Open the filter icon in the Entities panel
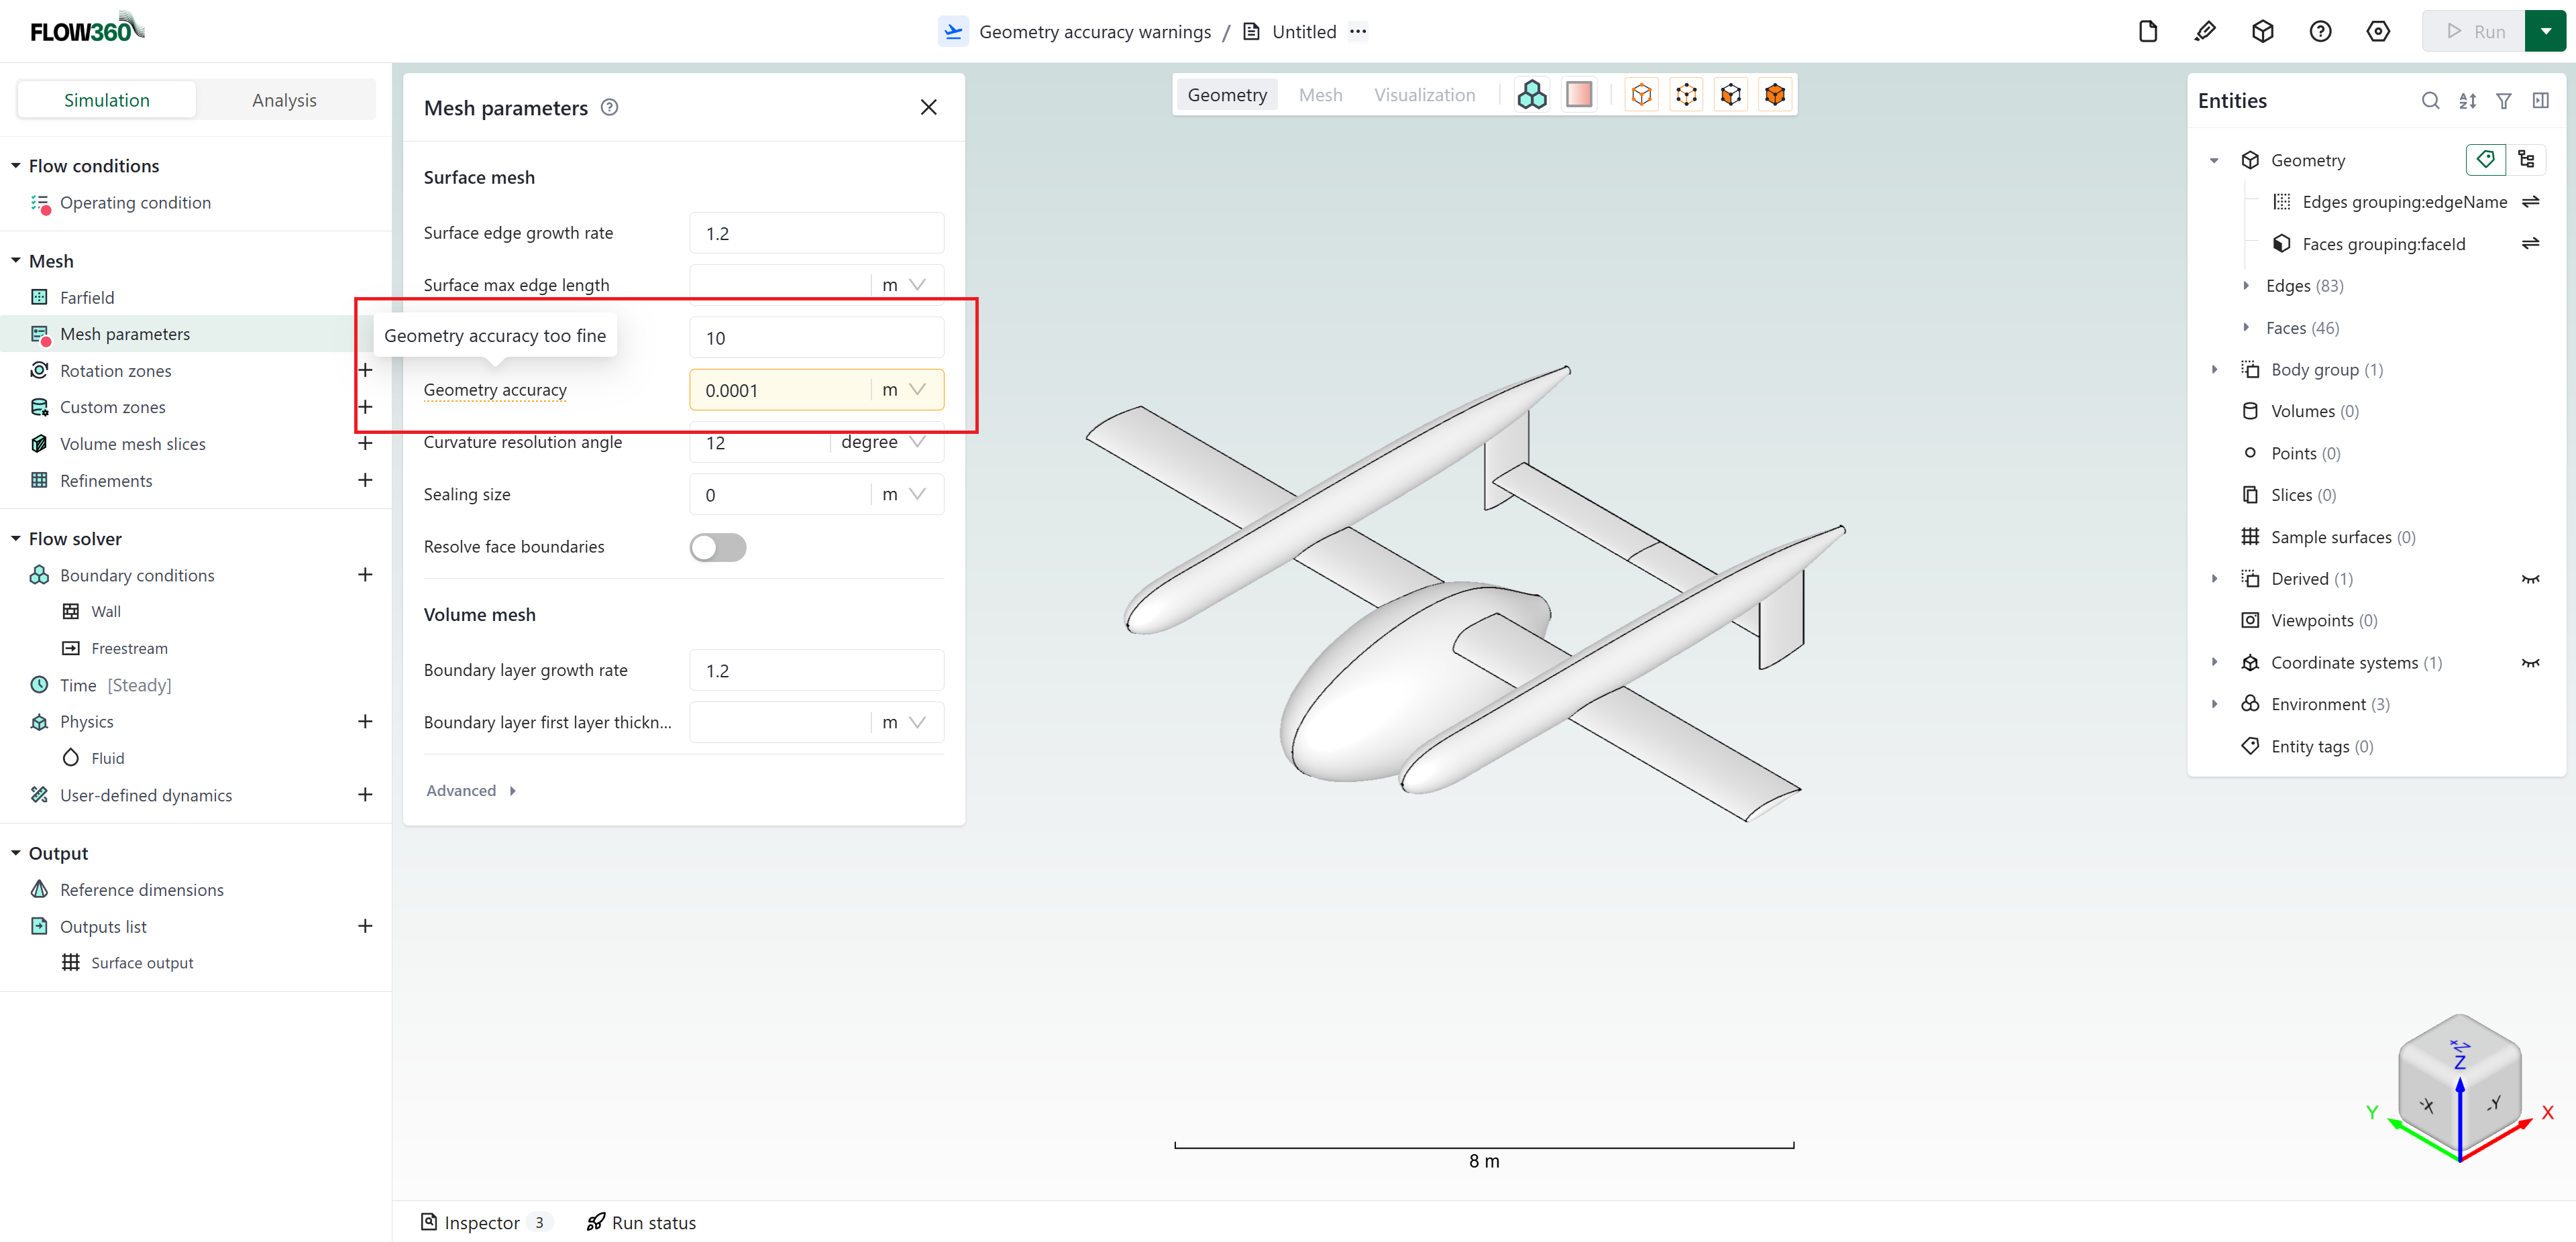This screenshot has height=1242, width=2576. tap(2504, 100)
